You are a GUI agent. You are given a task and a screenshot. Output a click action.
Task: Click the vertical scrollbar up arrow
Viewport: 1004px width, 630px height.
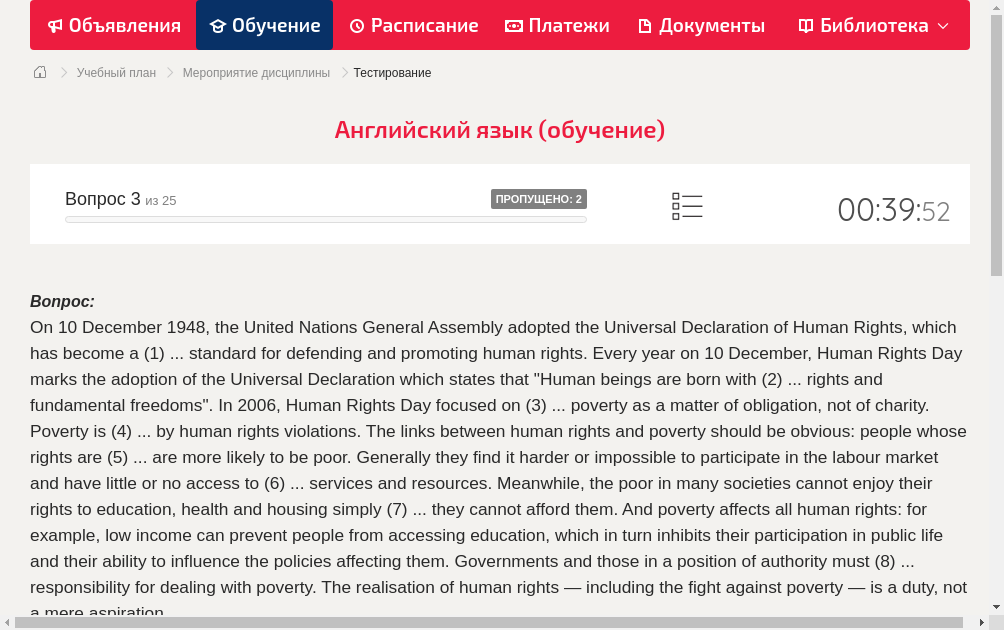(996, 7)
